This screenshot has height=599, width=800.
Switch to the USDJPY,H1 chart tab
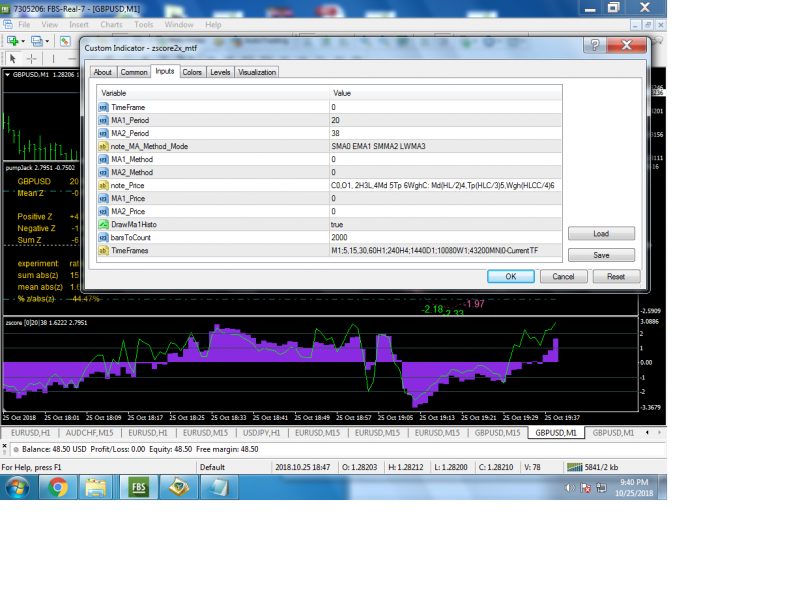[261, 433]
